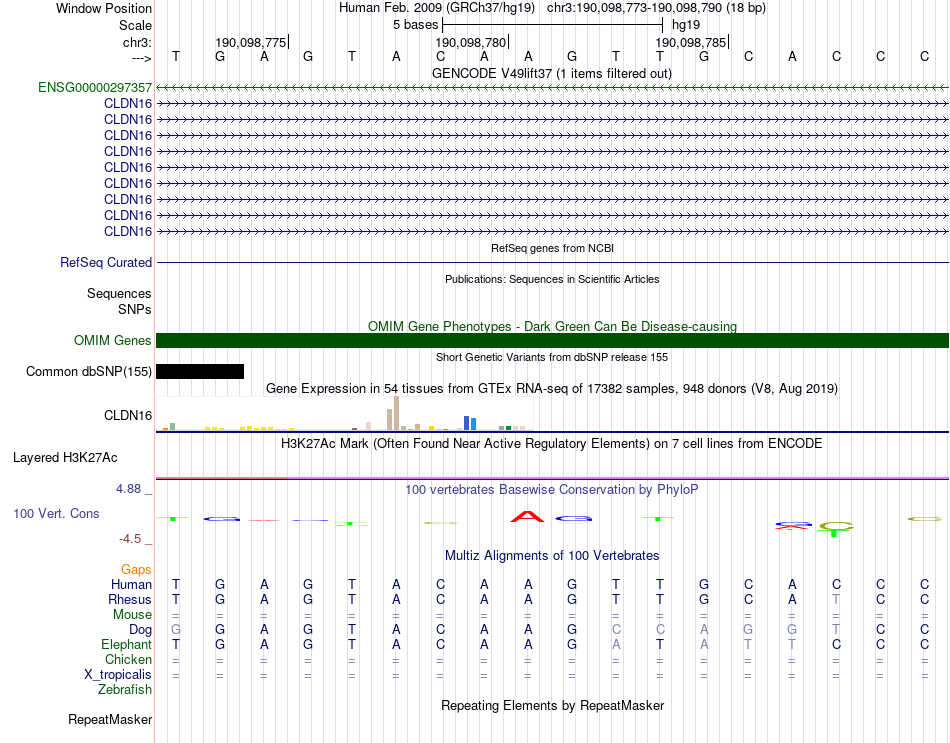Click the CLDN16 label beside the GTEx chart
Viewport: 950px width, 743px height.
pyautogui.click(x=128, y=415)
